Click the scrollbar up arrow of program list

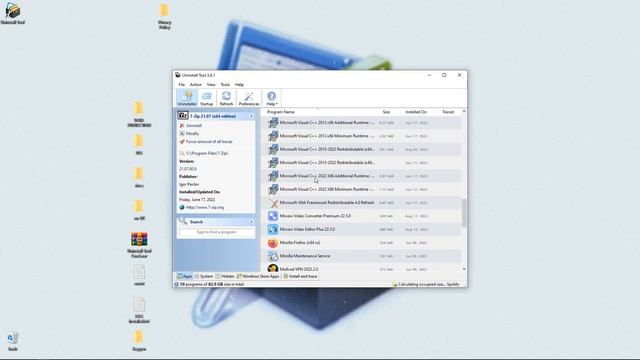464,111
